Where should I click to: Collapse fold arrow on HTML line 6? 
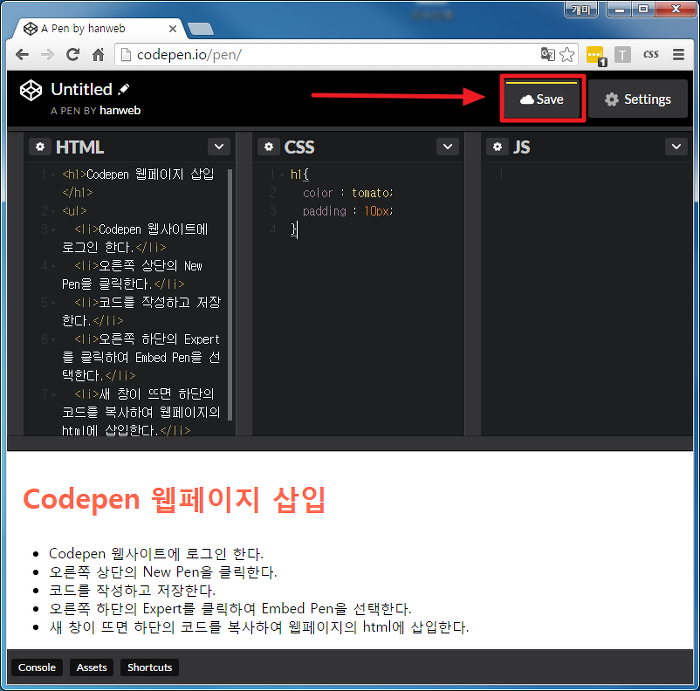click(x=54, y=340)
